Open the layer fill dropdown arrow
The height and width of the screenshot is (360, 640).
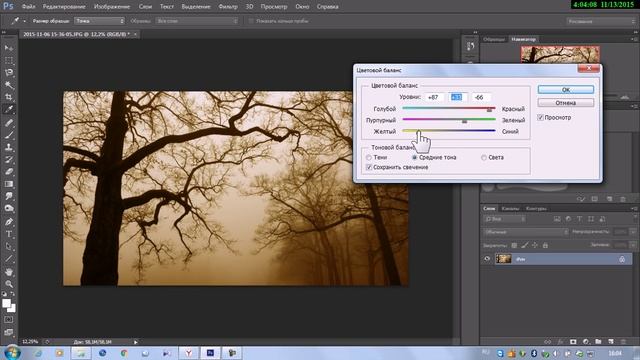tap(633, 245)
